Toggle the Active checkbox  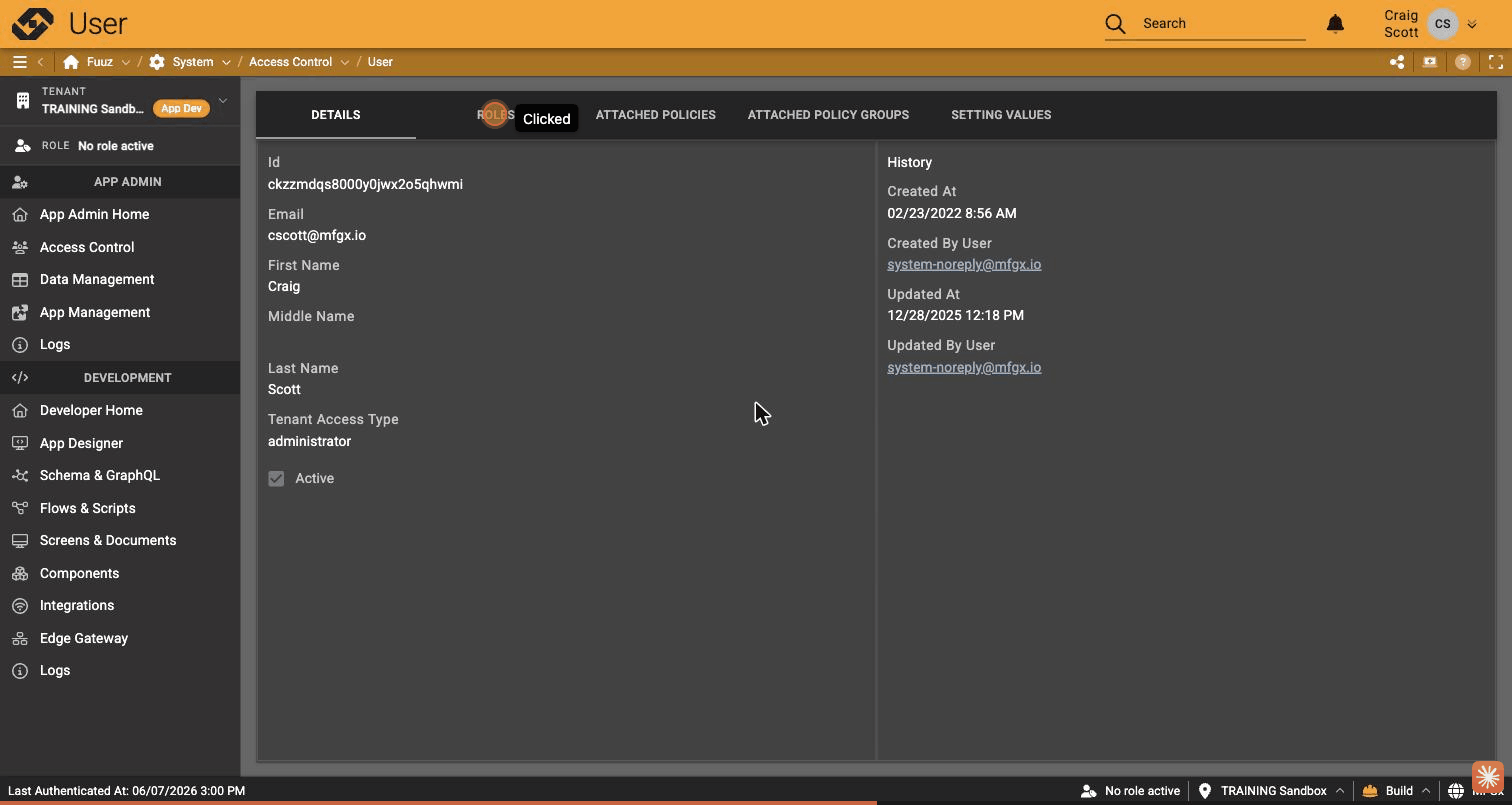pyautogui.click(x=276, y=479)
